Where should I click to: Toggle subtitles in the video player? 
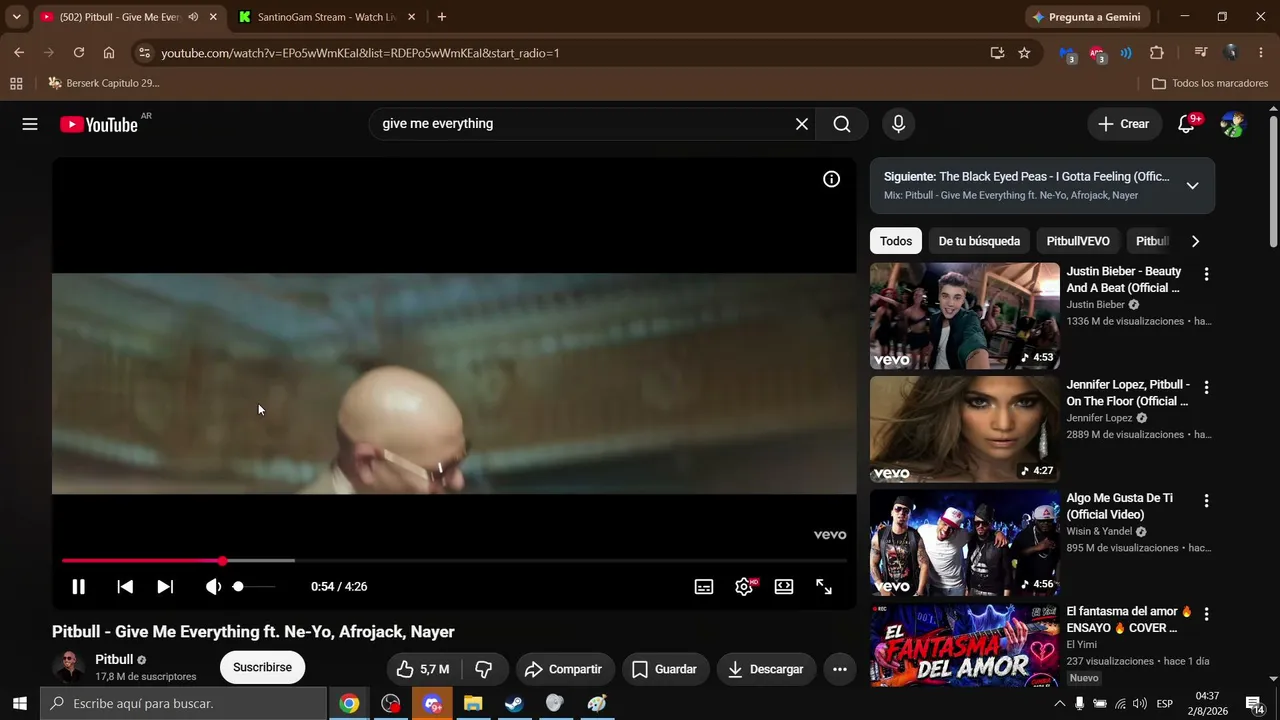click(704, 587)
